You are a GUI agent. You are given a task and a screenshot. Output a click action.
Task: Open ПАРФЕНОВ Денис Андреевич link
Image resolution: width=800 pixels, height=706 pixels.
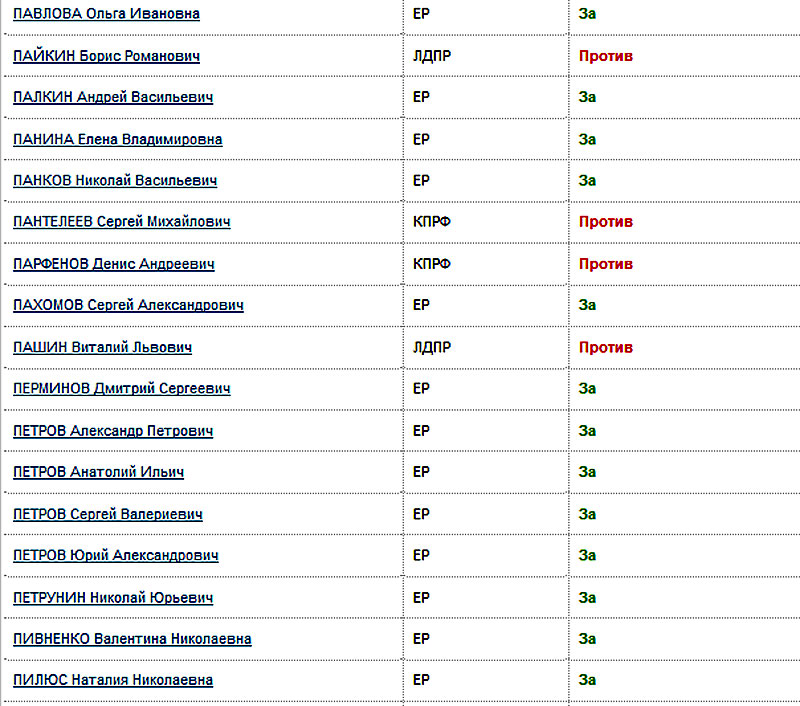coord(114,264)
